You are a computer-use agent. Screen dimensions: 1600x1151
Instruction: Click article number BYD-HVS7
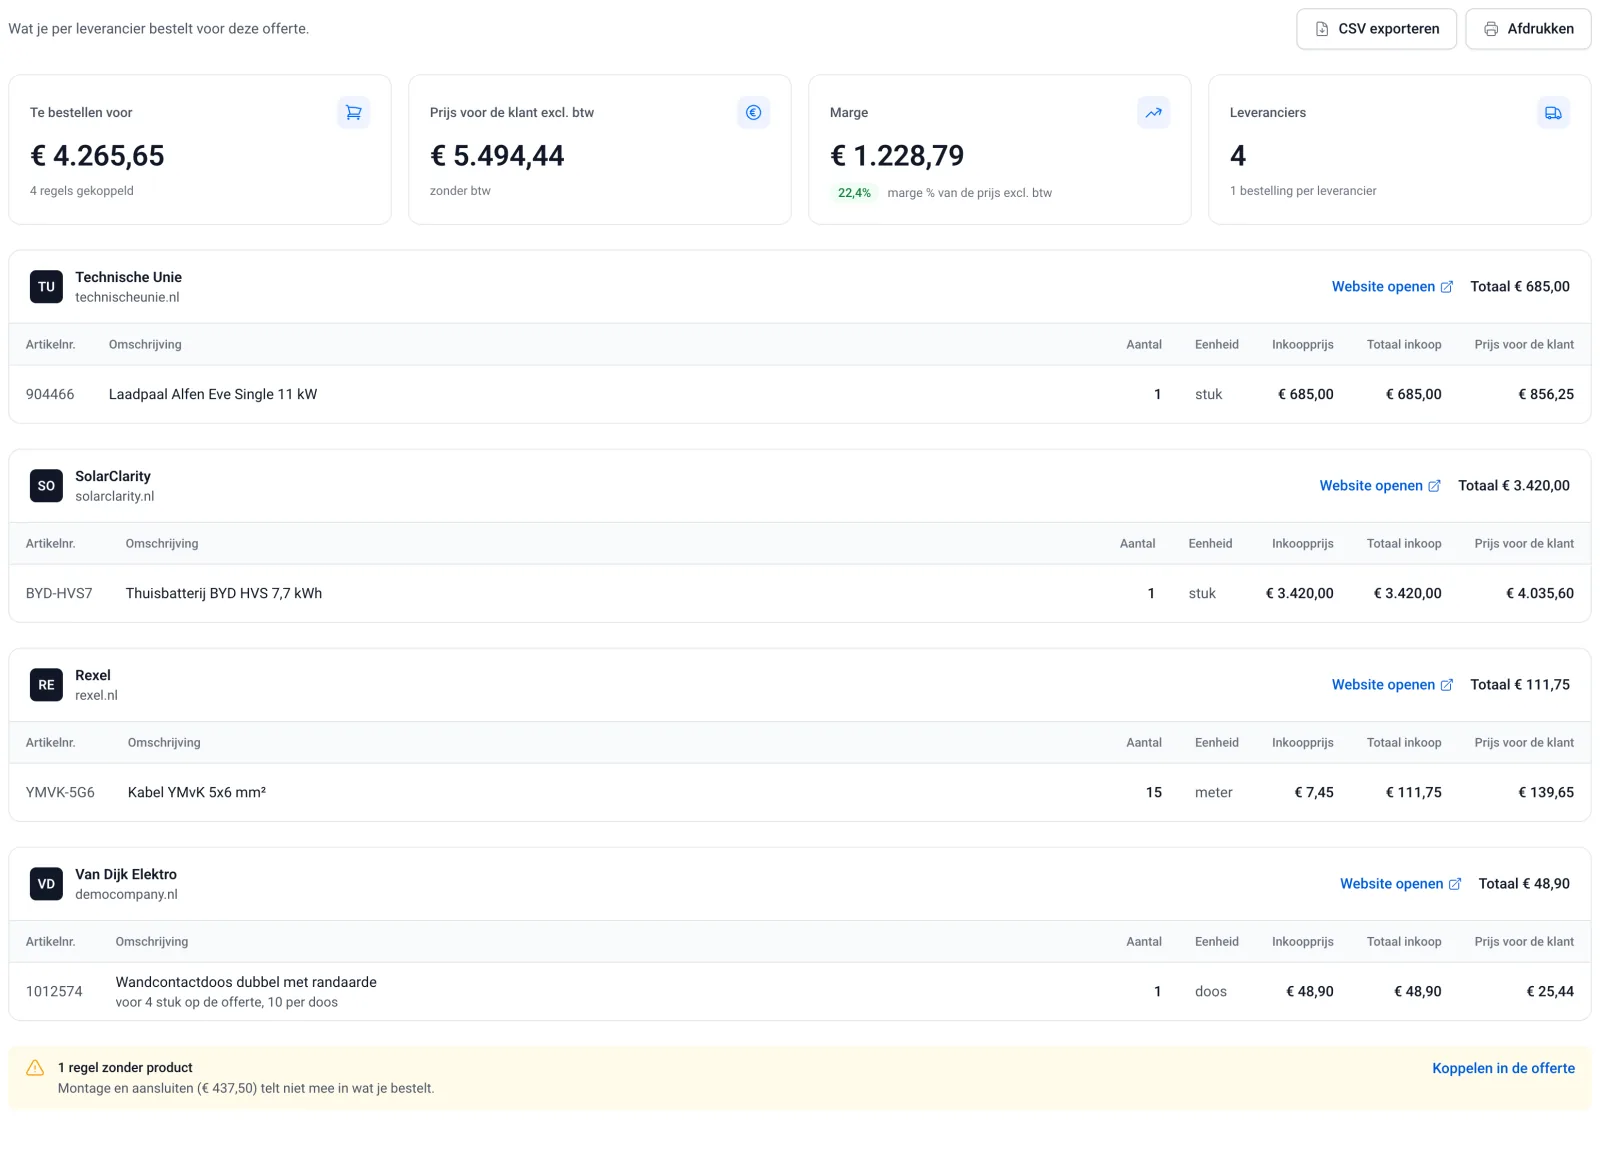[x=59, y=593]
